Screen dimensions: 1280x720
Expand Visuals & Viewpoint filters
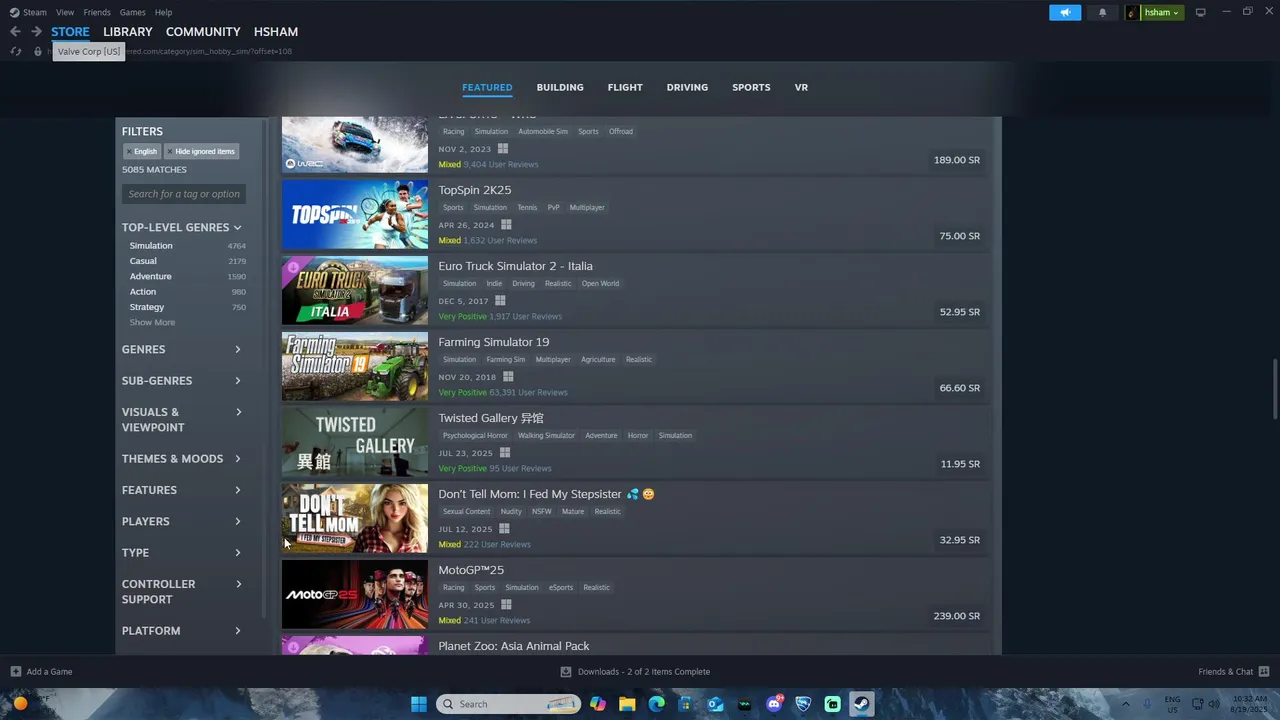[x=182, y=419]
